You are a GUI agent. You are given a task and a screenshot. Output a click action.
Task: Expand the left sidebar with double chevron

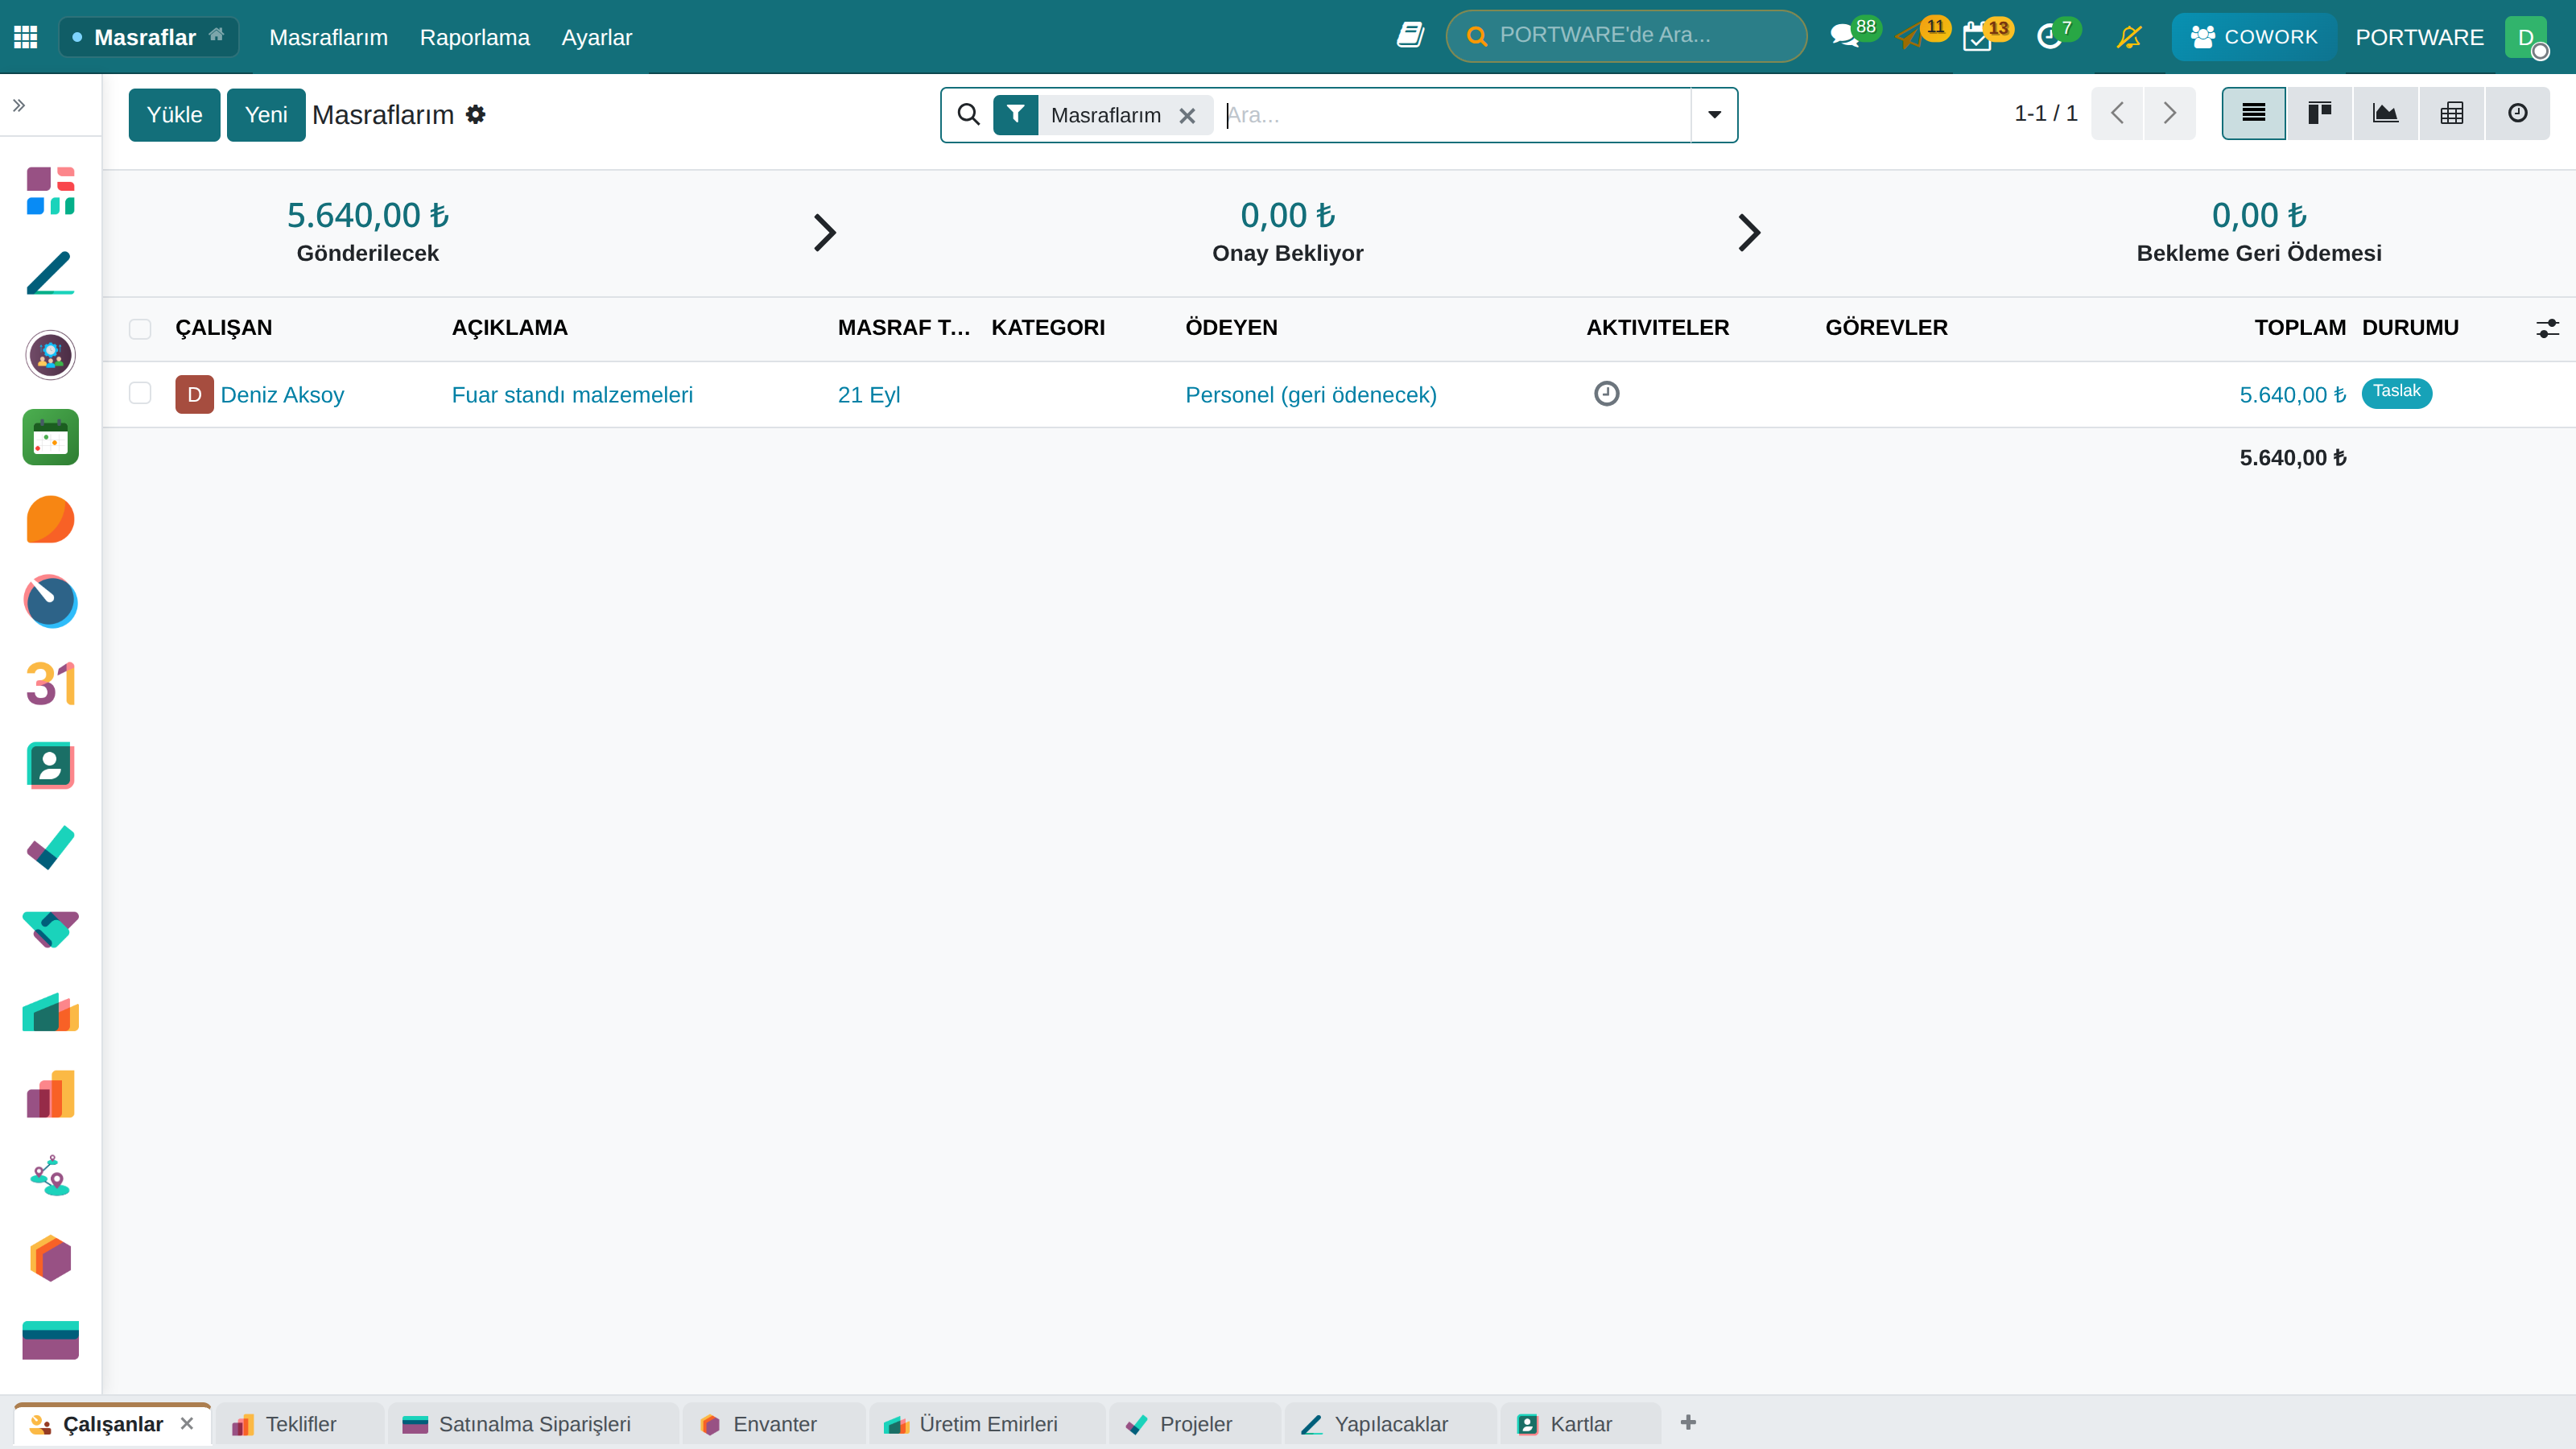(19, 105)
